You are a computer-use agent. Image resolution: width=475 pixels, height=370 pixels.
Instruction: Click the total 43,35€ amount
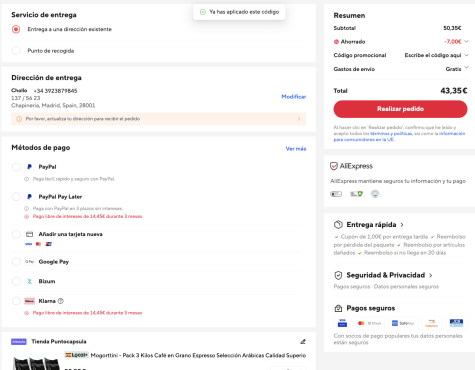(454, 91)
